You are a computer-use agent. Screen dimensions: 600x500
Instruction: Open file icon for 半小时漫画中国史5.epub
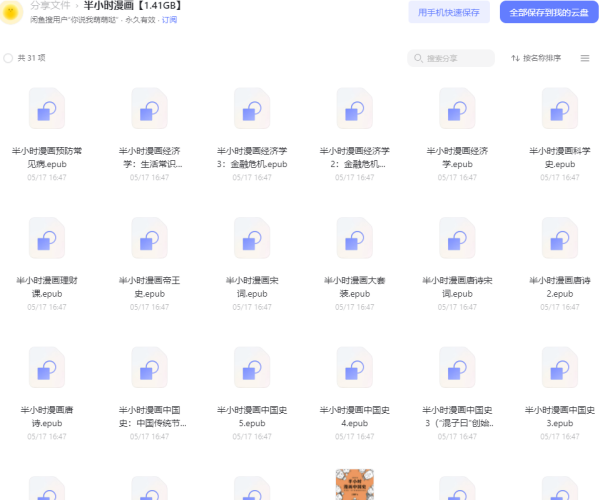tap(252, 367)
